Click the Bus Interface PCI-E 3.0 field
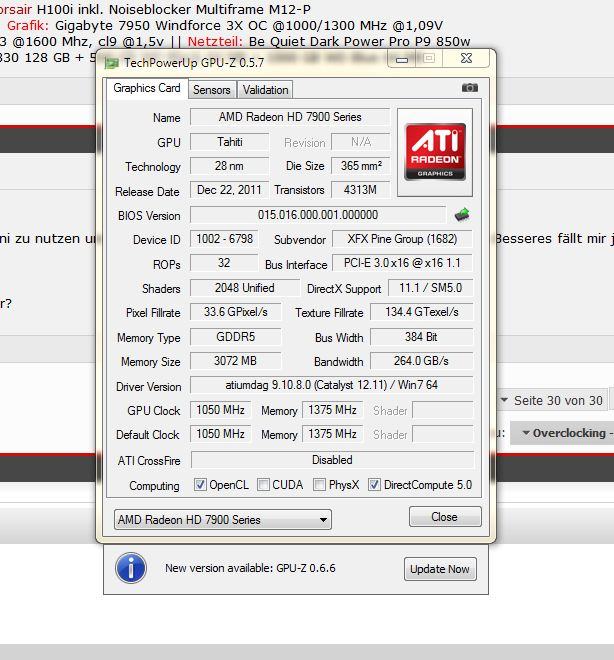Image resolution: width=614 pixels, height=660 pixels. tap(402, 263)
